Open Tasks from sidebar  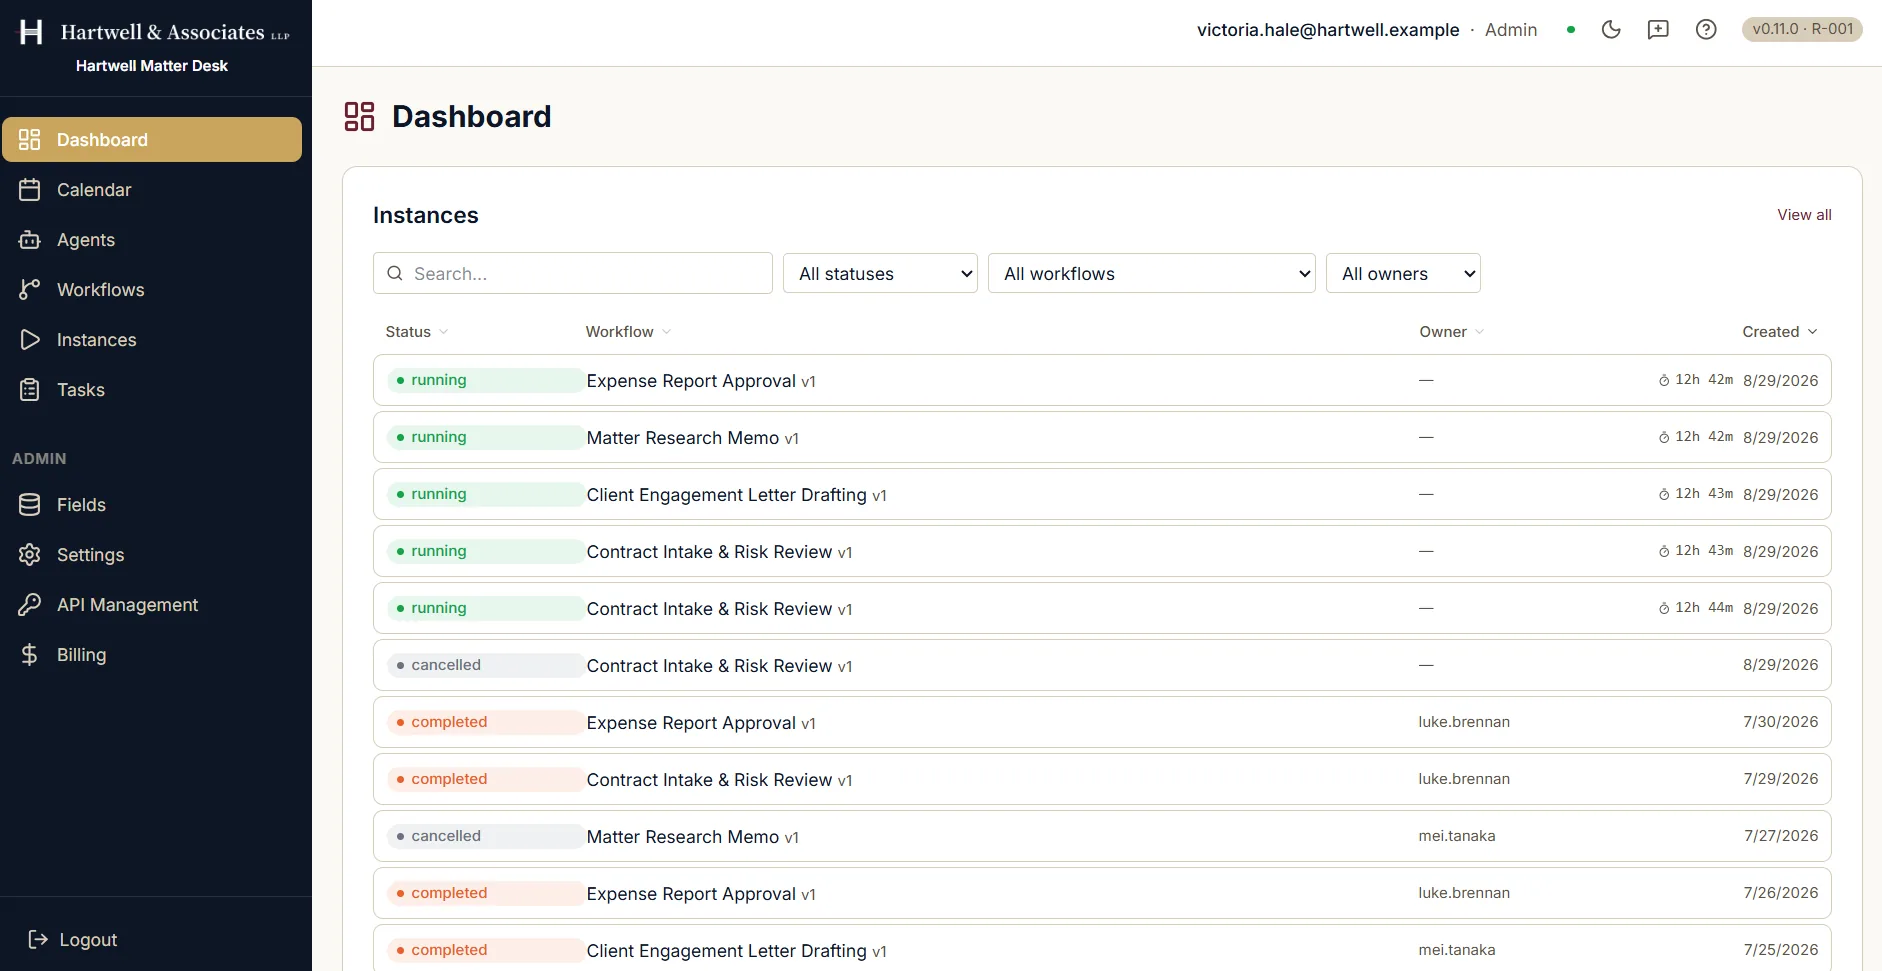tap(152, 389)
